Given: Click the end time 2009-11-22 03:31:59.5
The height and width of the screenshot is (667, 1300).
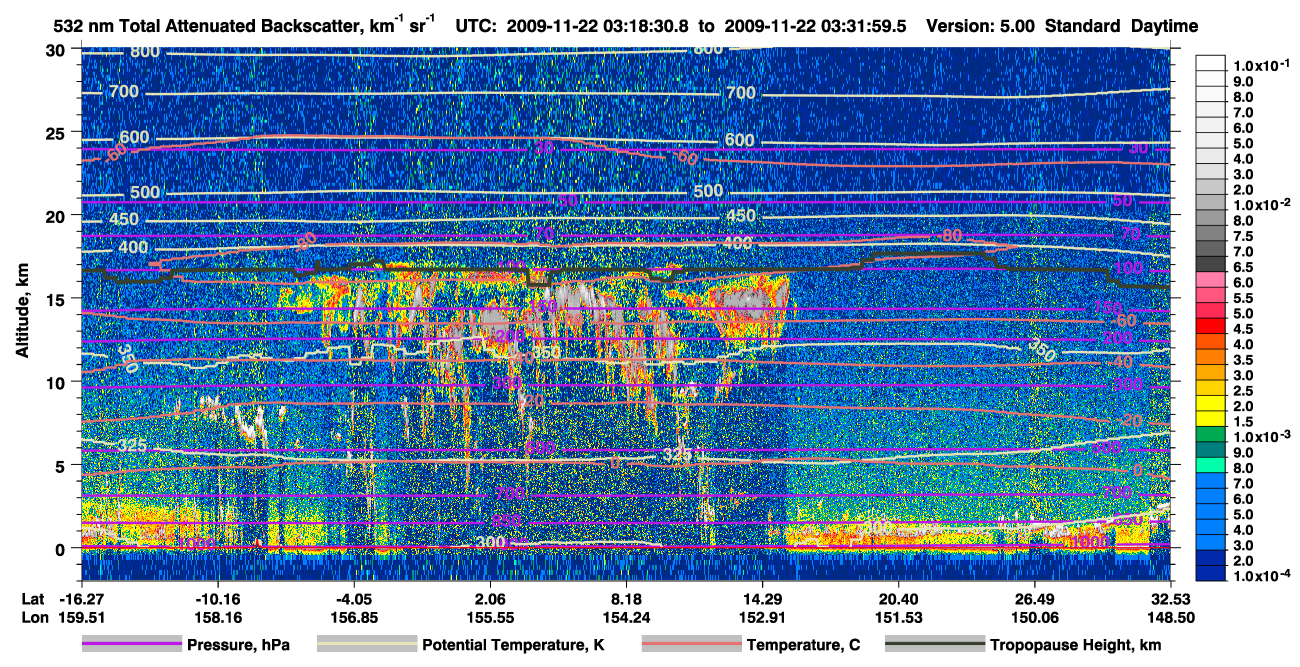Looking at the screenshot, I should (817, 27).
